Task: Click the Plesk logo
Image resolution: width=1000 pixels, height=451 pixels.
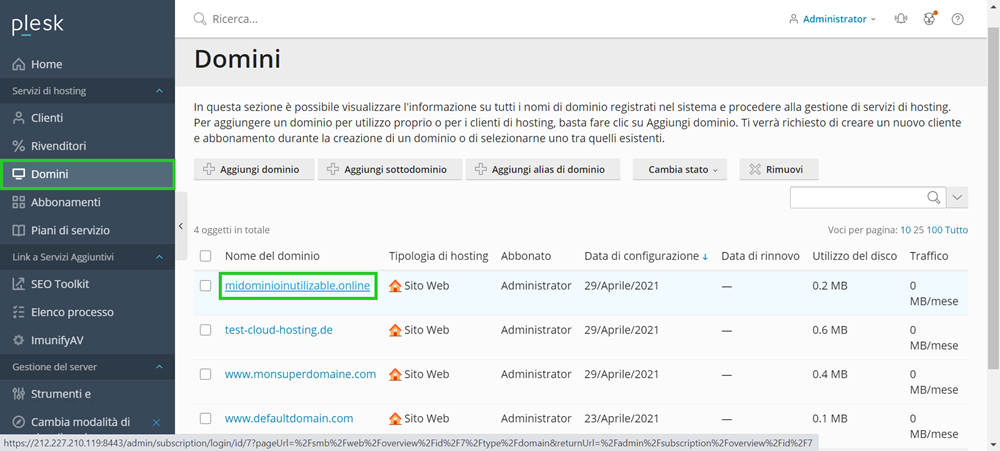Action: pos(38,26)
